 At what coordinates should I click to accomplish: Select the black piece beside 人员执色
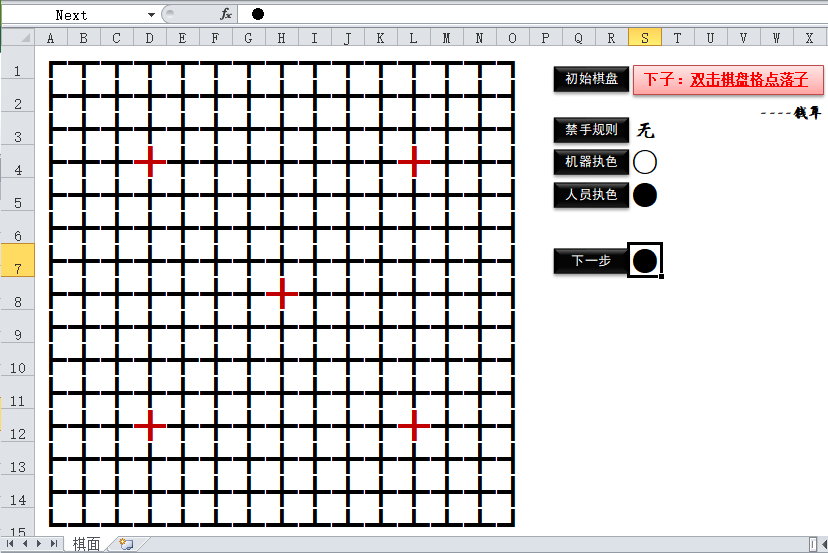pyautogui.click(x=645, y=195)
